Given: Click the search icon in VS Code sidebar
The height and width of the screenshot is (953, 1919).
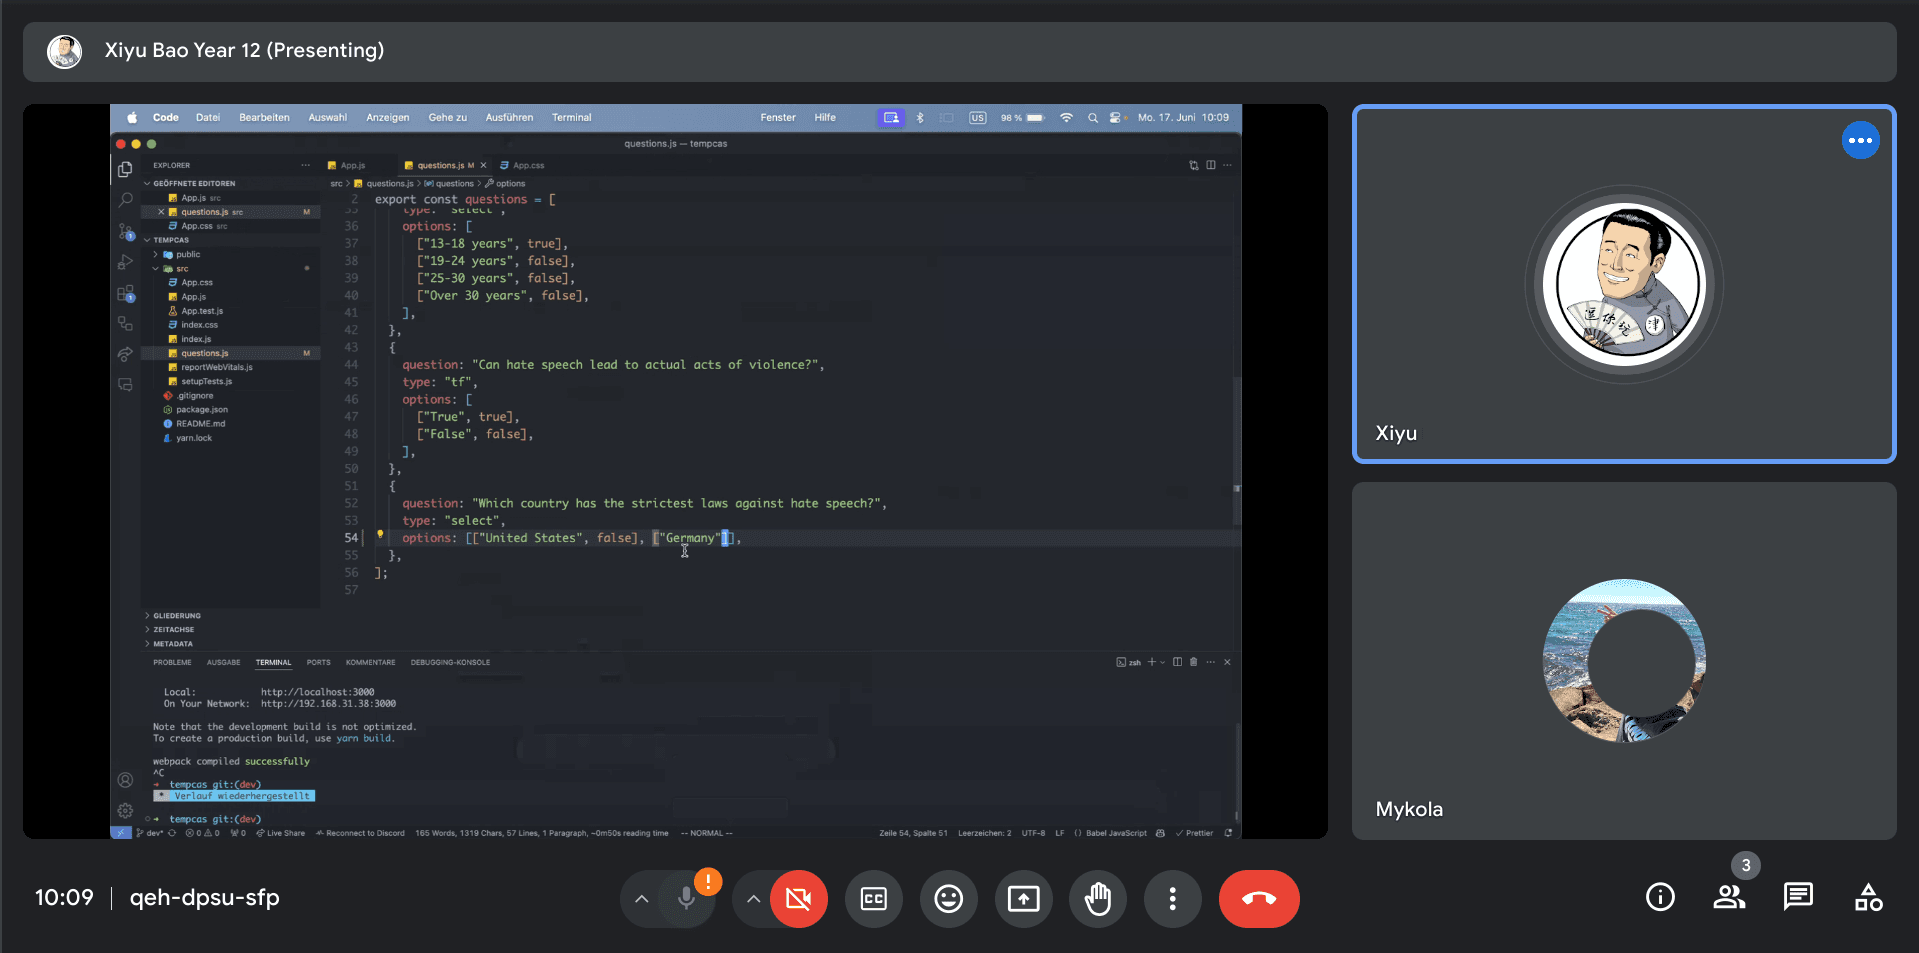Looking at the screenshot, I should point(126,200).
